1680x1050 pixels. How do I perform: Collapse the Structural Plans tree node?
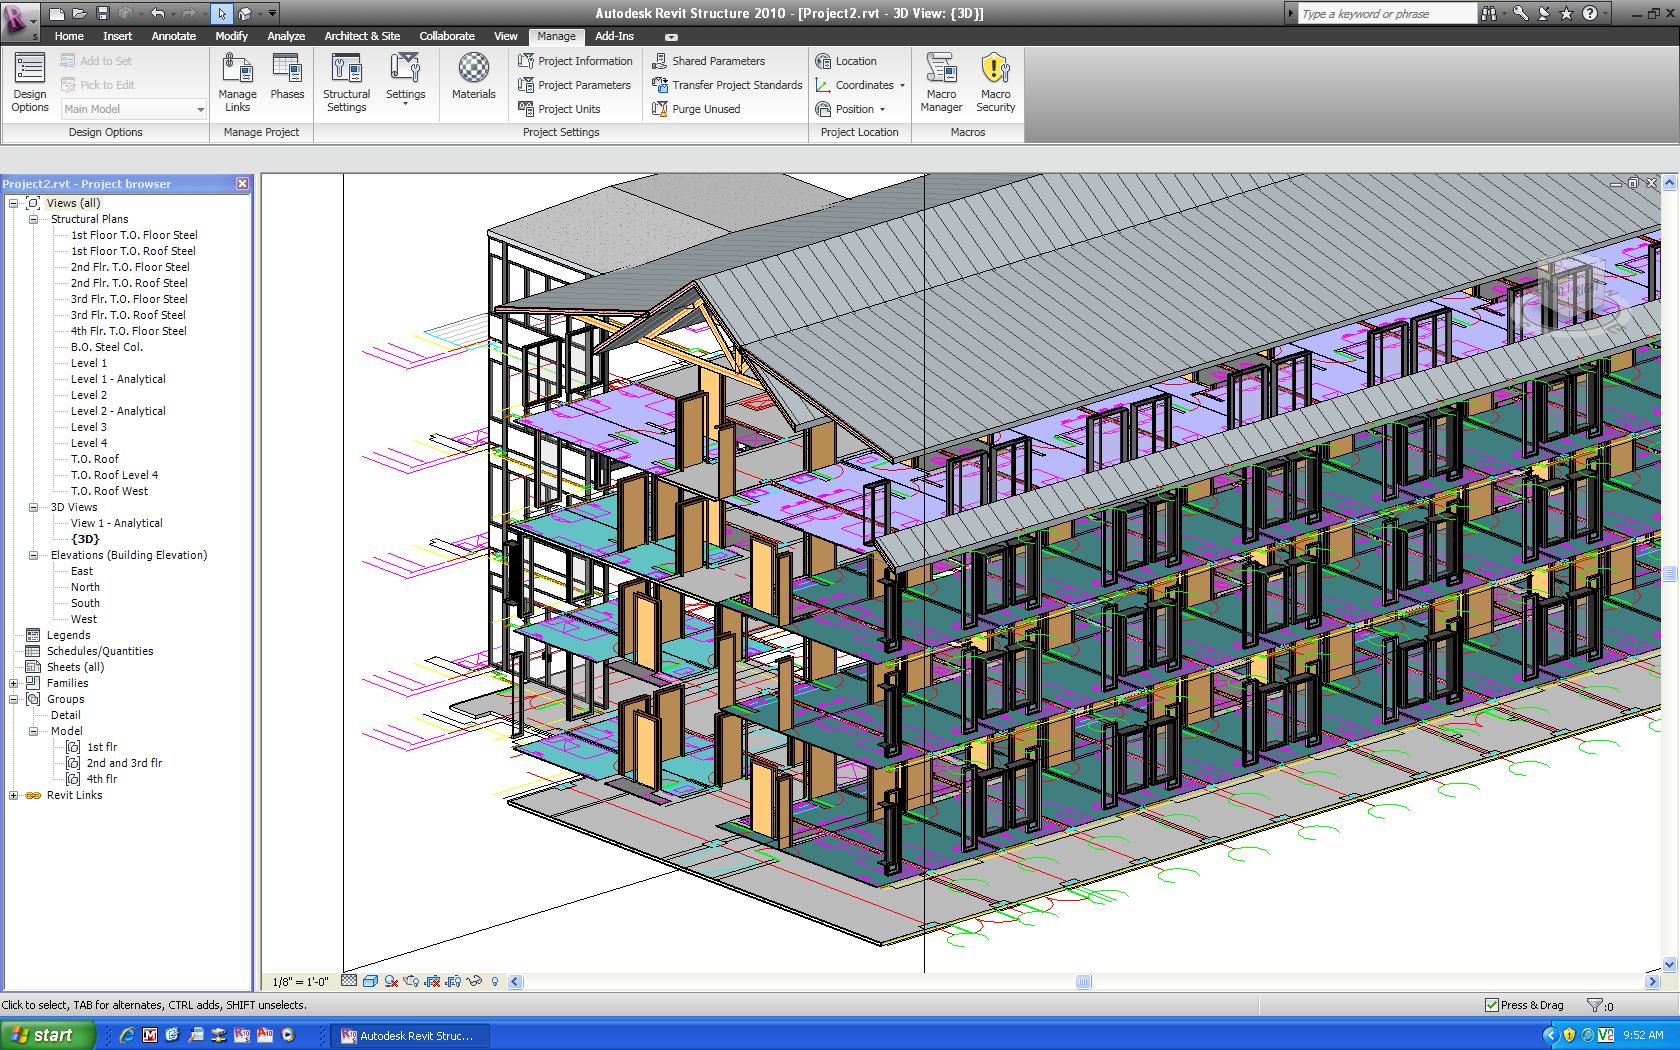pos(33,219)
